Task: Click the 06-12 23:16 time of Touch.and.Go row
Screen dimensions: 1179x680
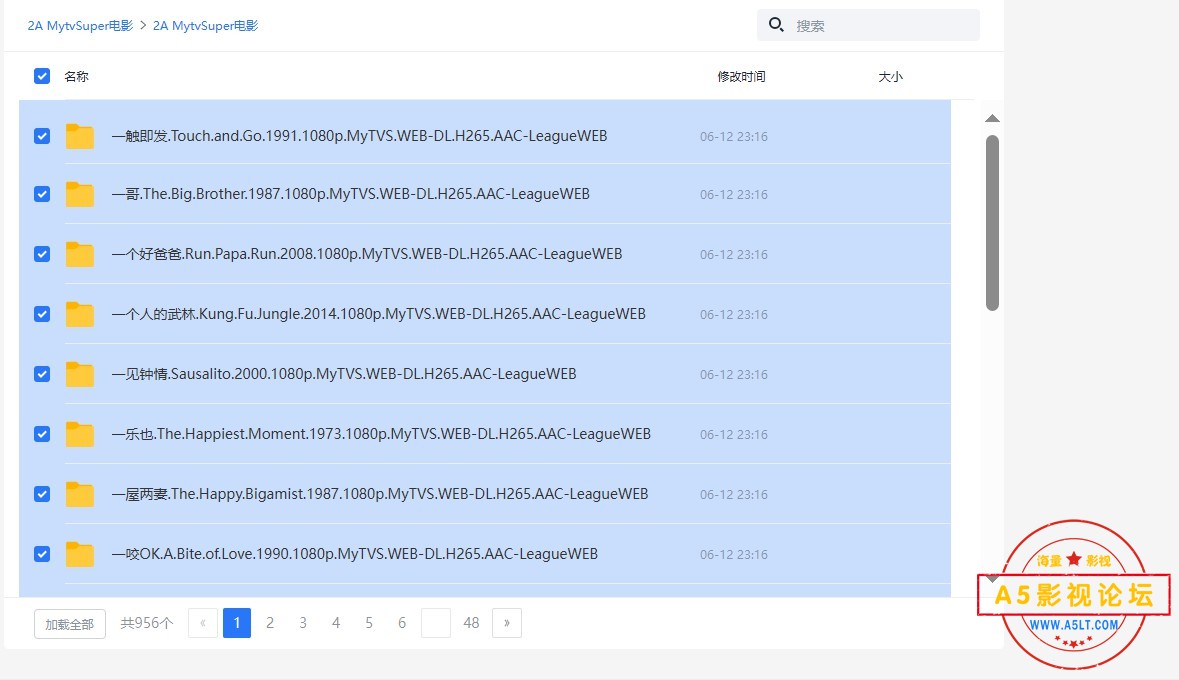Action: (734, 137)
